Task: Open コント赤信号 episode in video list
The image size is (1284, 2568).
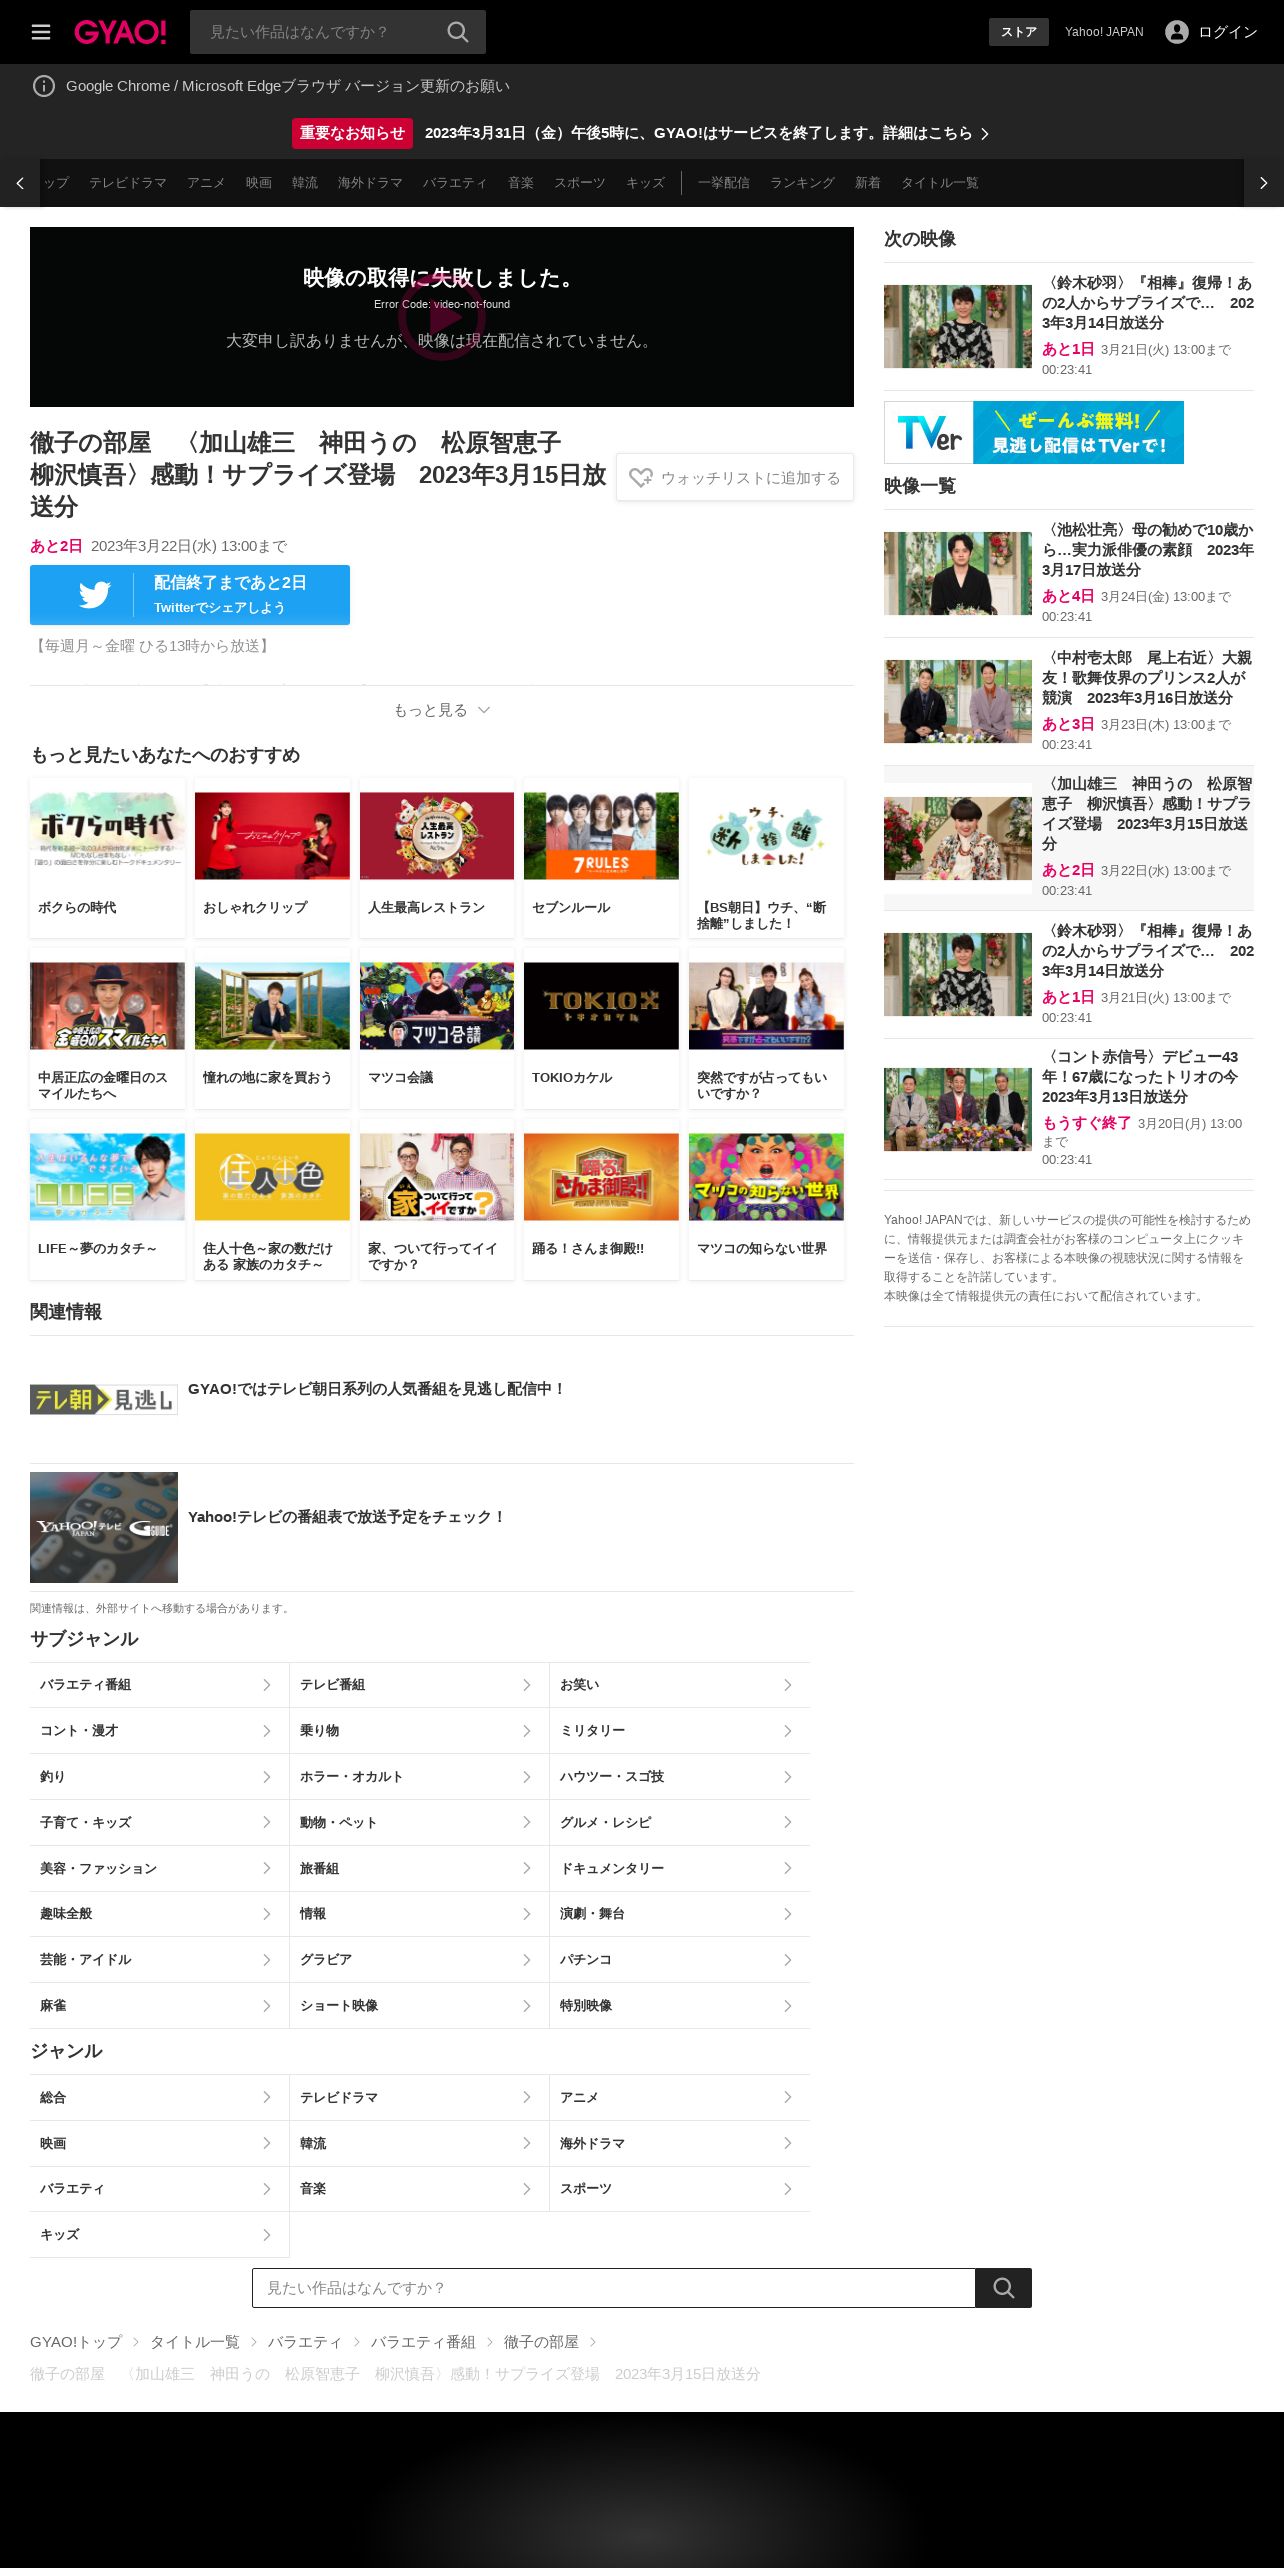Action: point(1069,1109)
